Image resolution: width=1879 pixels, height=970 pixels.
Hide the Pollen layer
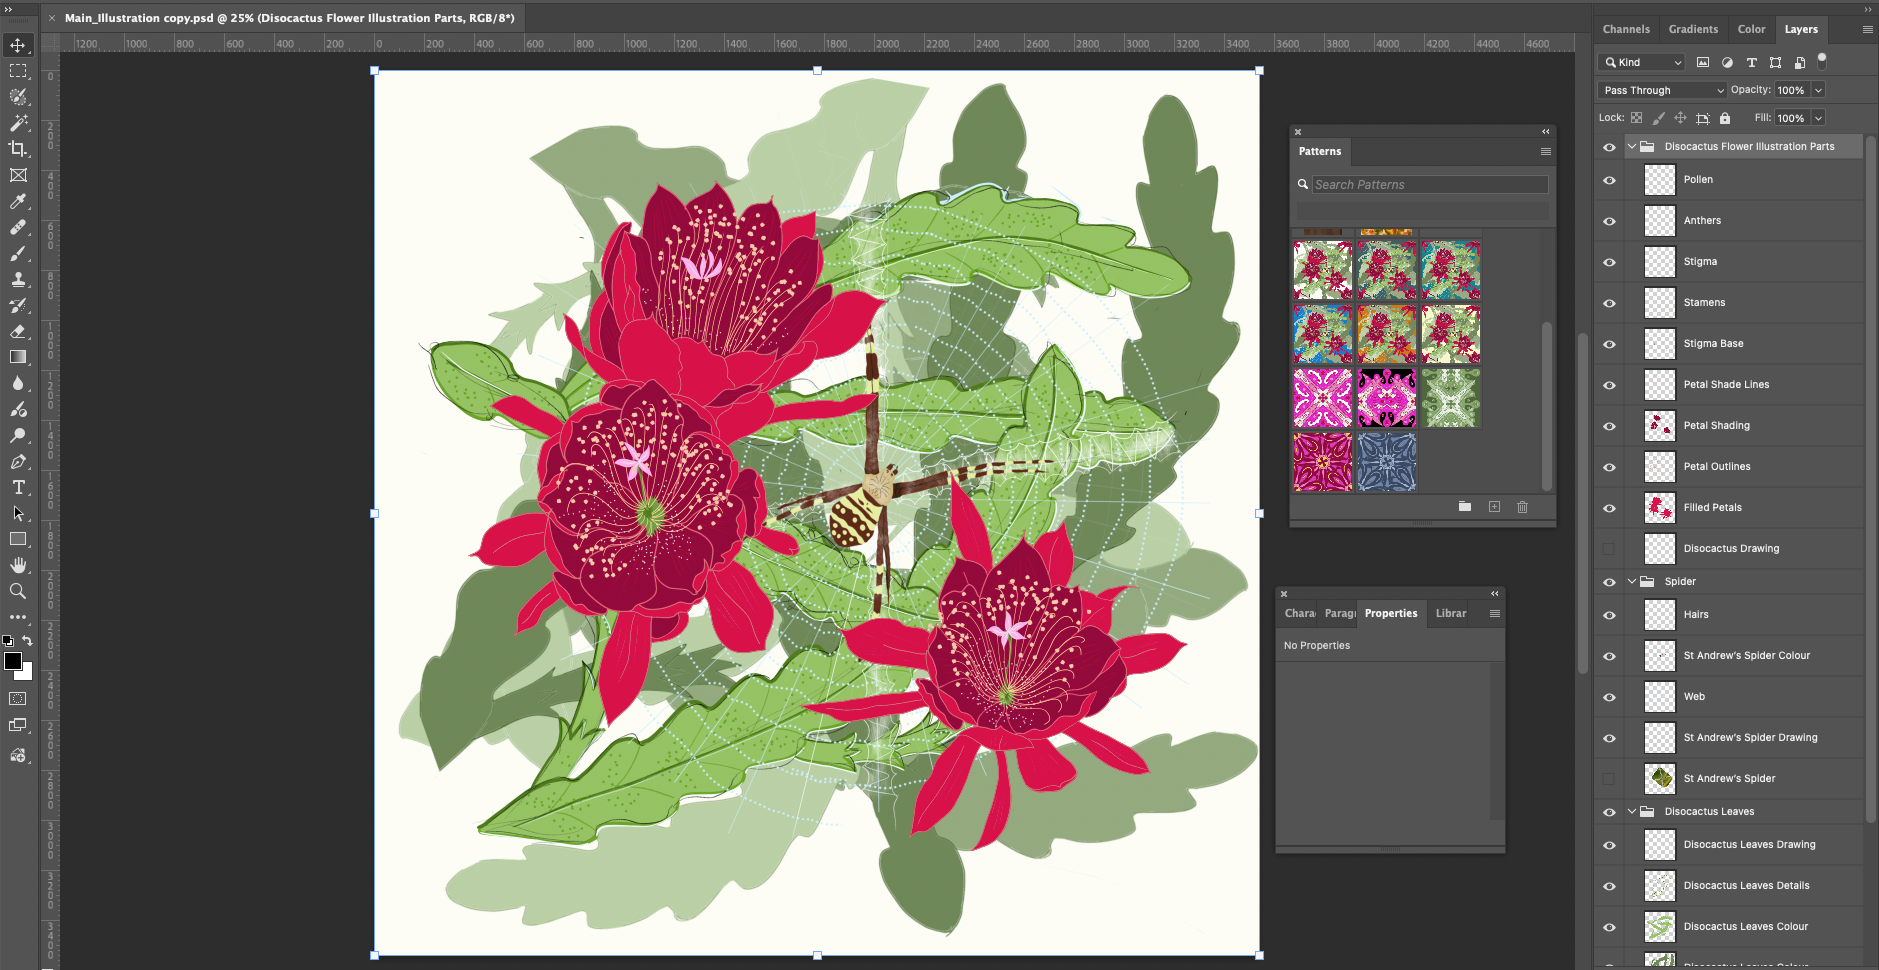1609,180
